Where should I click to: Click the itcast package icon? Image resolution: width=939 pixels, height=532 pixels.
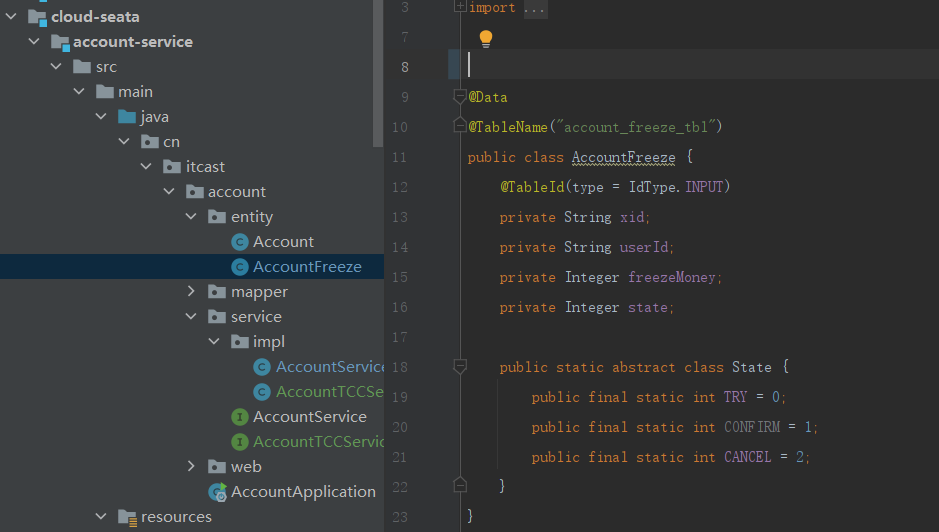(172, 167)
